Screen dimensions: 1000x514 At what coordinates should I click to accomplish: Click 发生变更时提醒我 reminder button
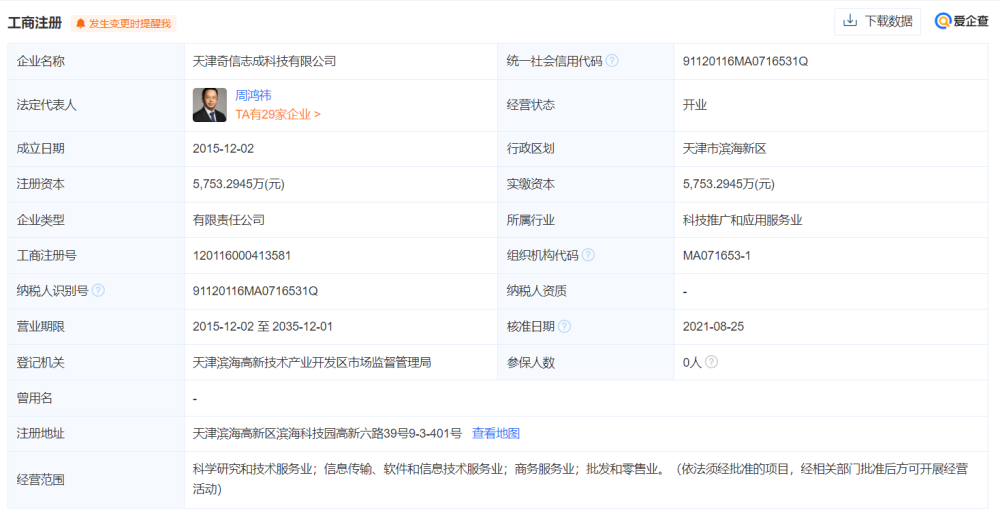[x=123, y=24]
